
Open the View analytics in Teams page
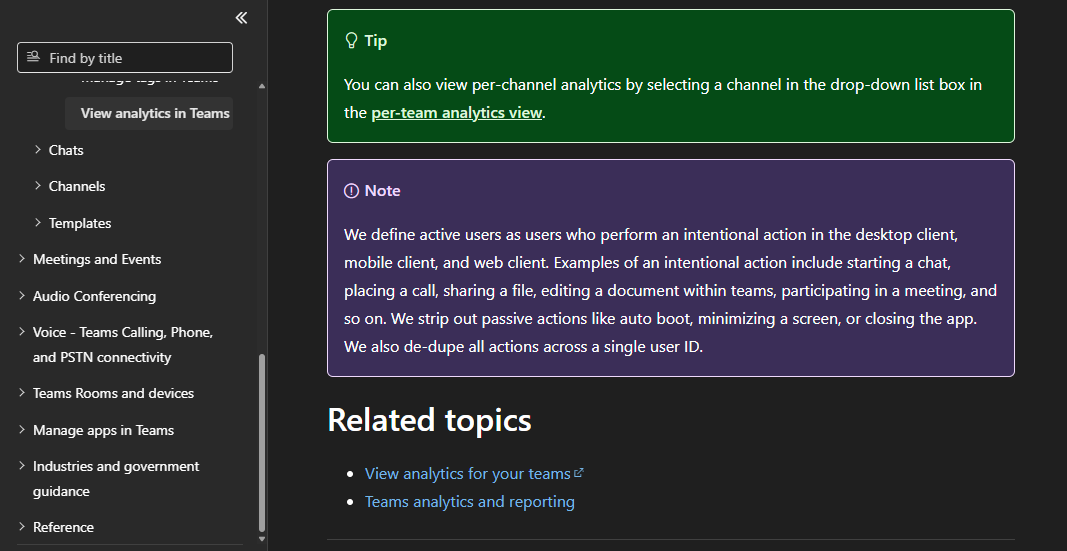coord(149,113)
